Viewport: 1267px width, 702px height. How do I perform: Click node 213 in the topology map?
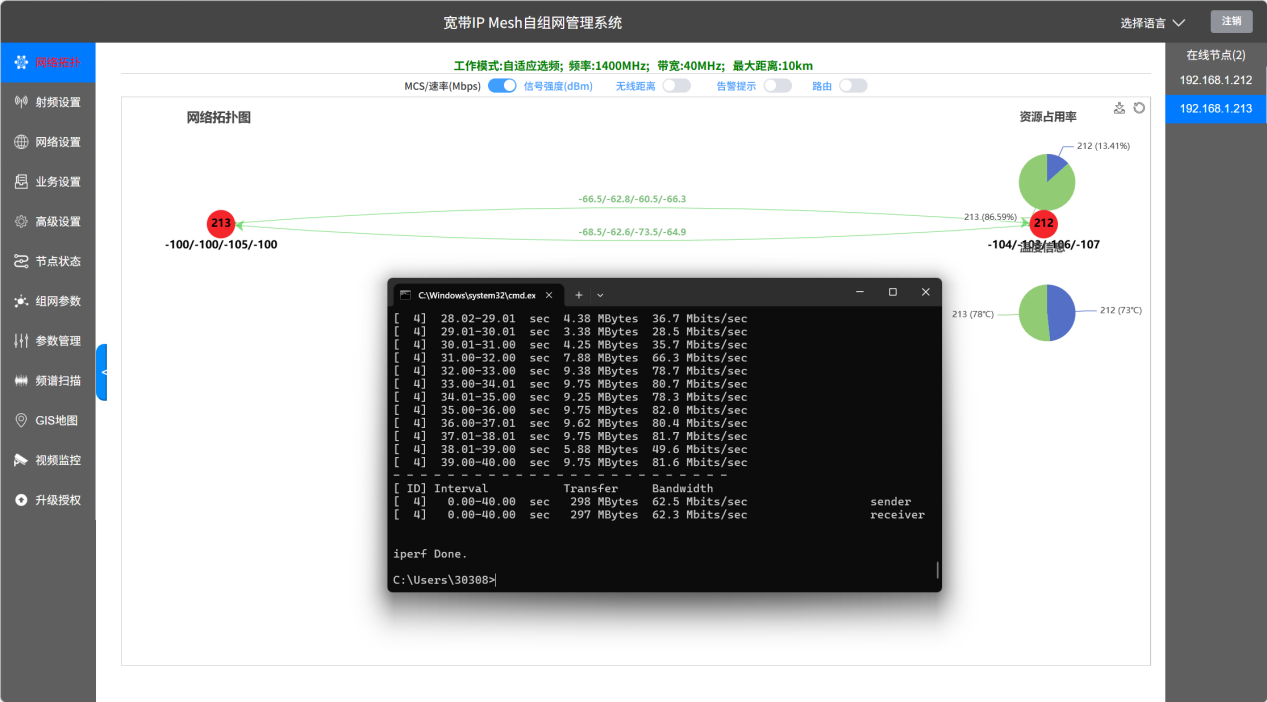pos(221,223)
